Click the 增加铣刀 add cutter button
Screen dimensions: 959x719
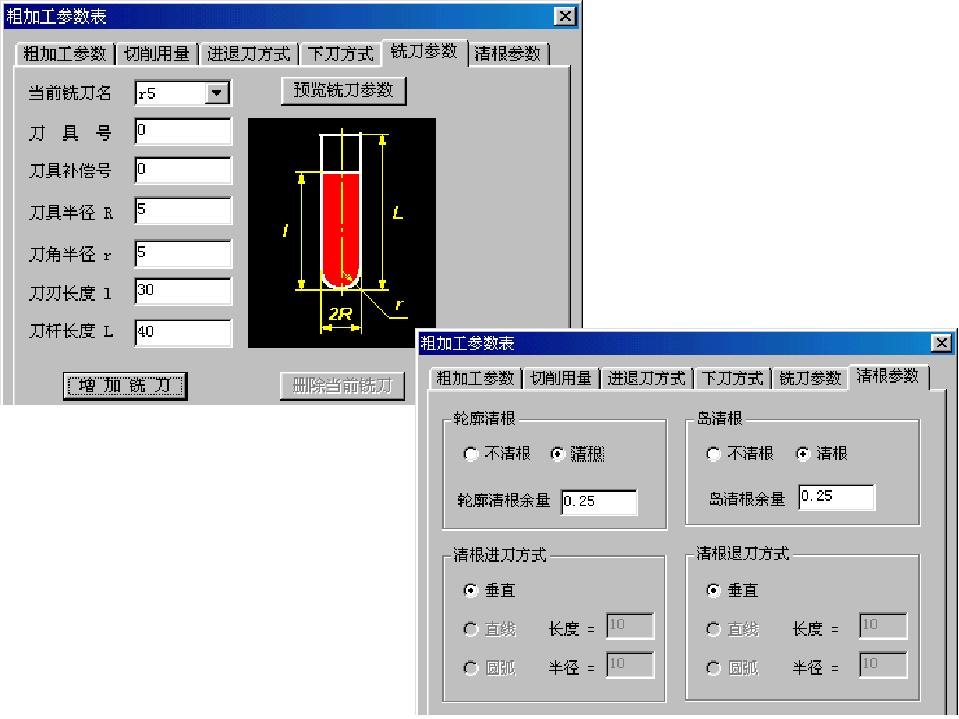tap(125, 386)
